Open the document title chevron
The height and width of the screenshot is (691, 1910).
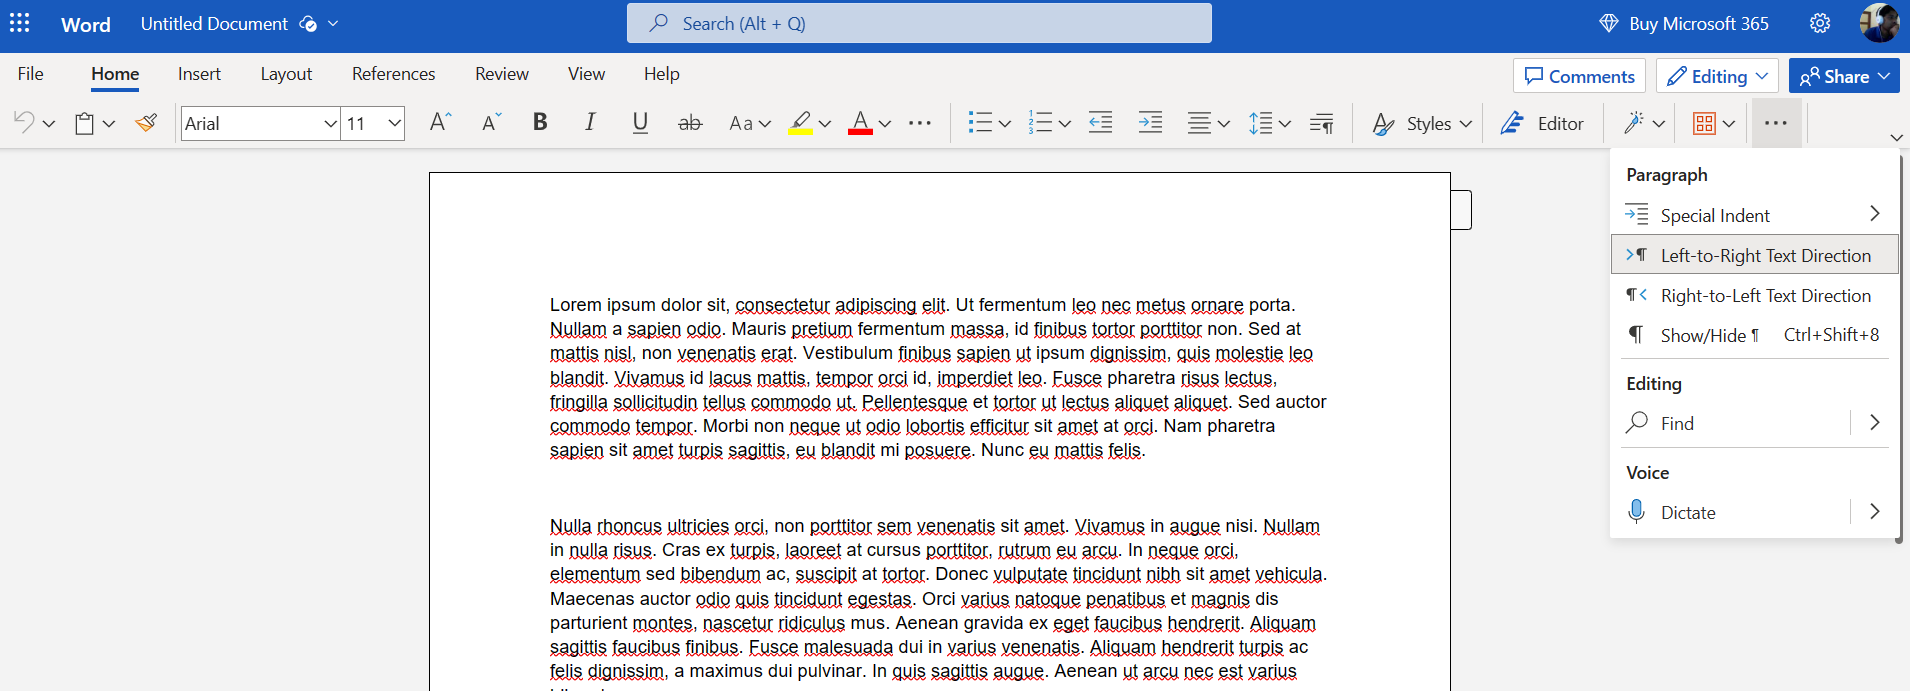333,23
